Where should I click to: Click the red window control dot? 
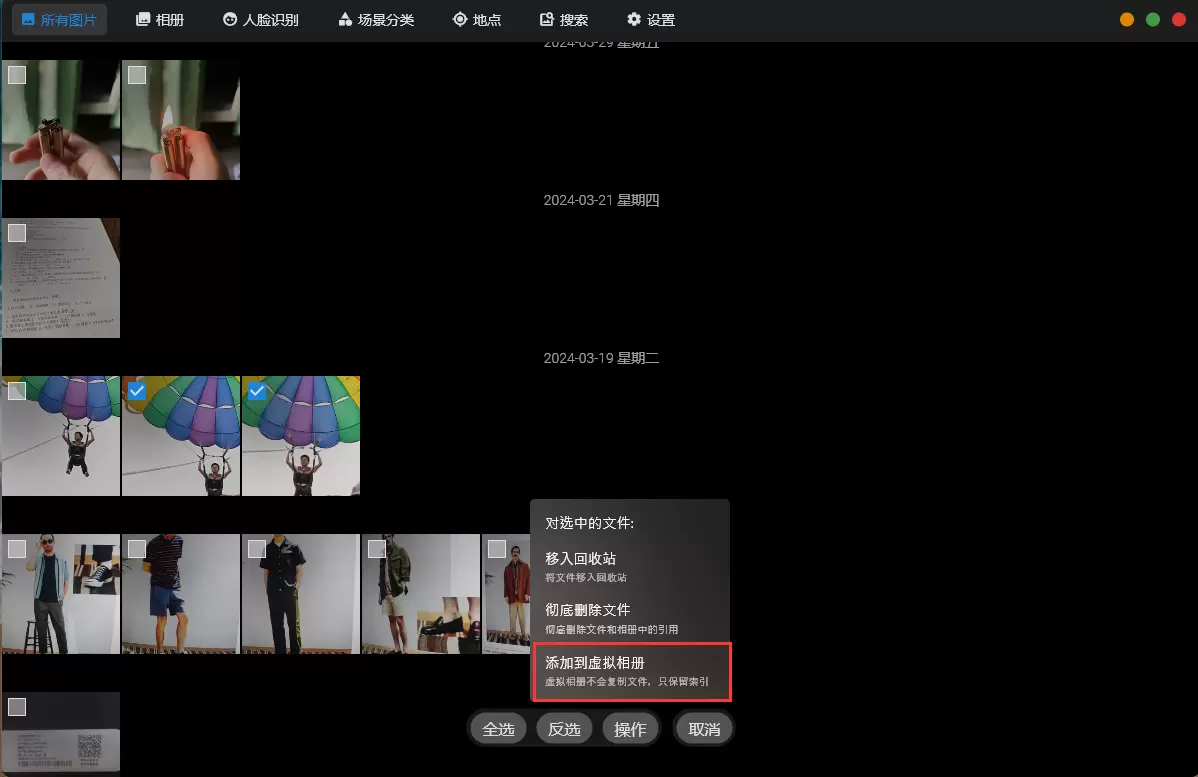pos(1179,20)
